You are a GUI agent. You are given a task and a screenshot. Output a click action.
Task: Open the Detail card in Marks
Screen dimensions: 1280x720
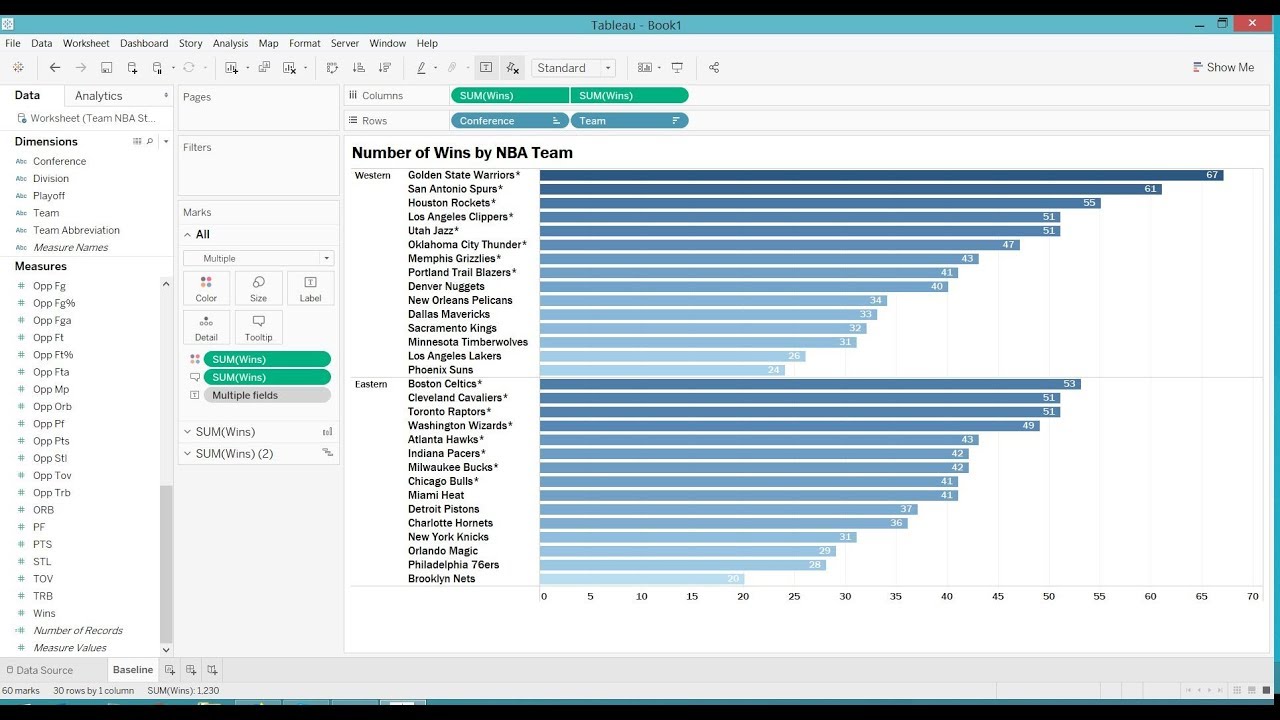pos(206,327)
